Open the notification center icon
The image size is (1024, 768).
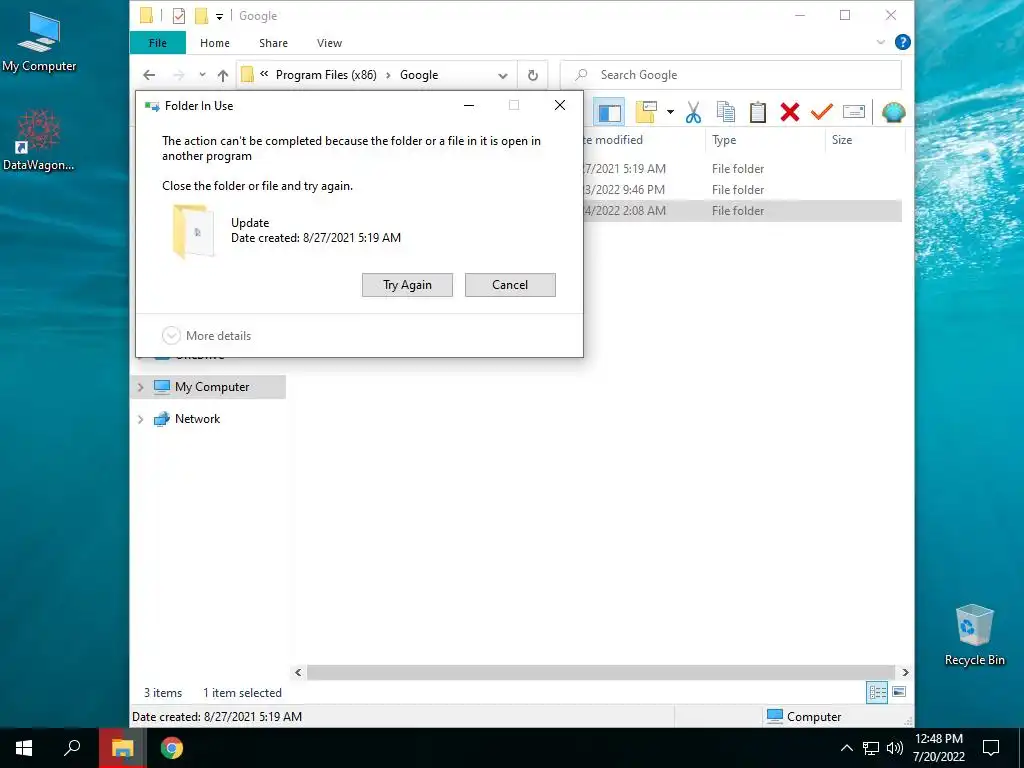(x=991, y=748)
